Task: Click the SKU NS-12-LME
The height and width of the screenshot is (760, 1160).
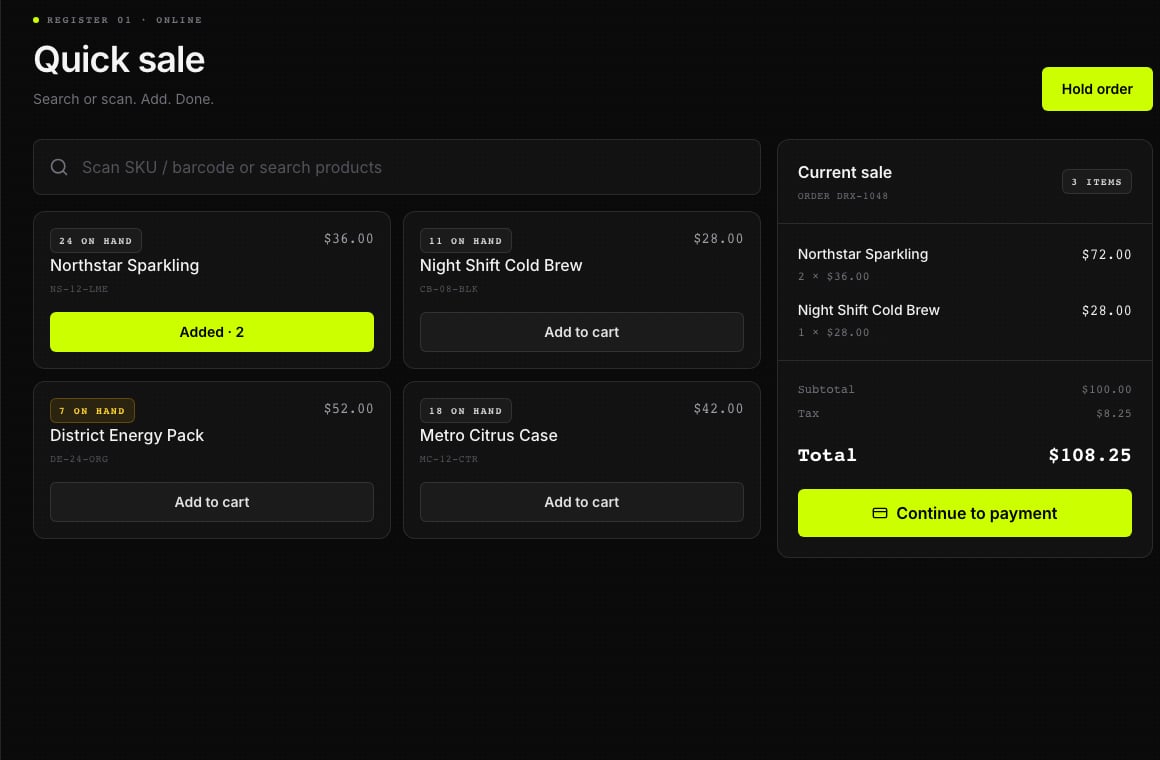Action: tap(79, 289)
